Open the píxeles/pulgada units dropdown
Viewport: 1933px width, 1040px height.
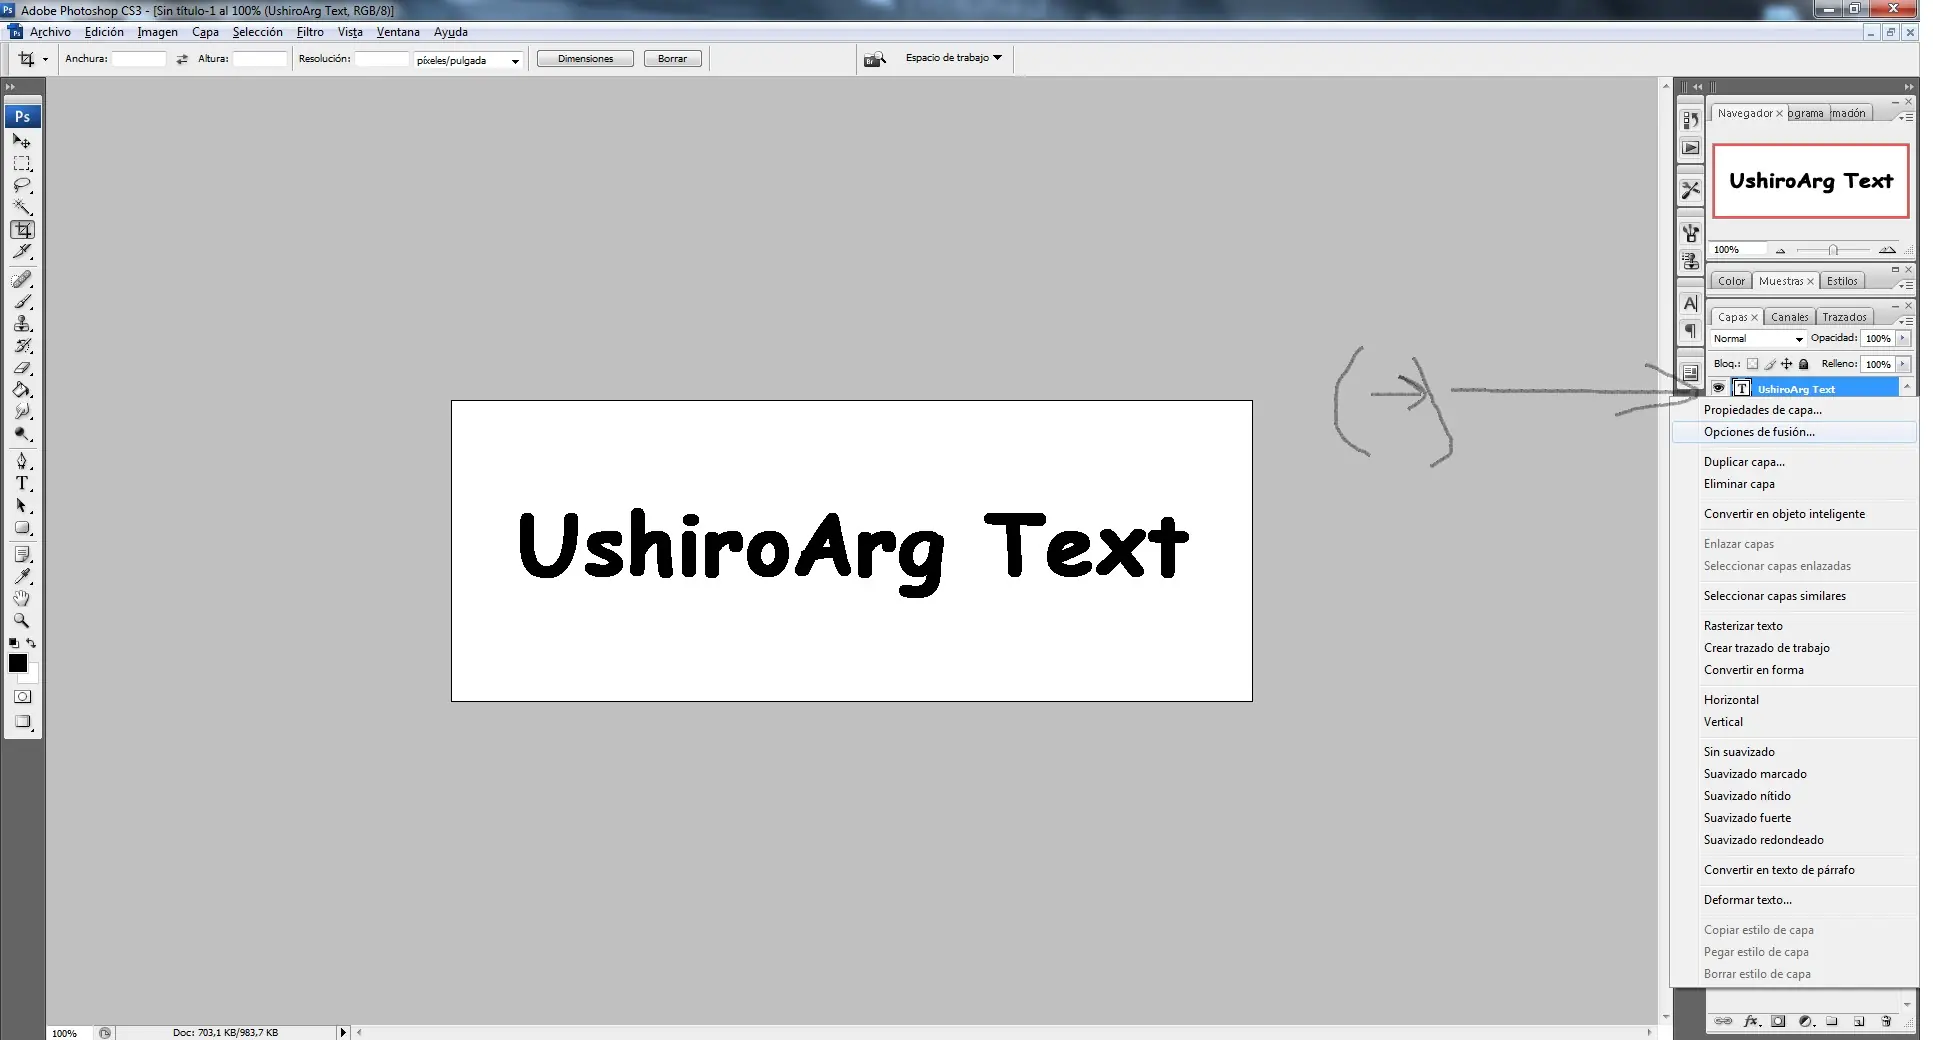click(468, 60)
